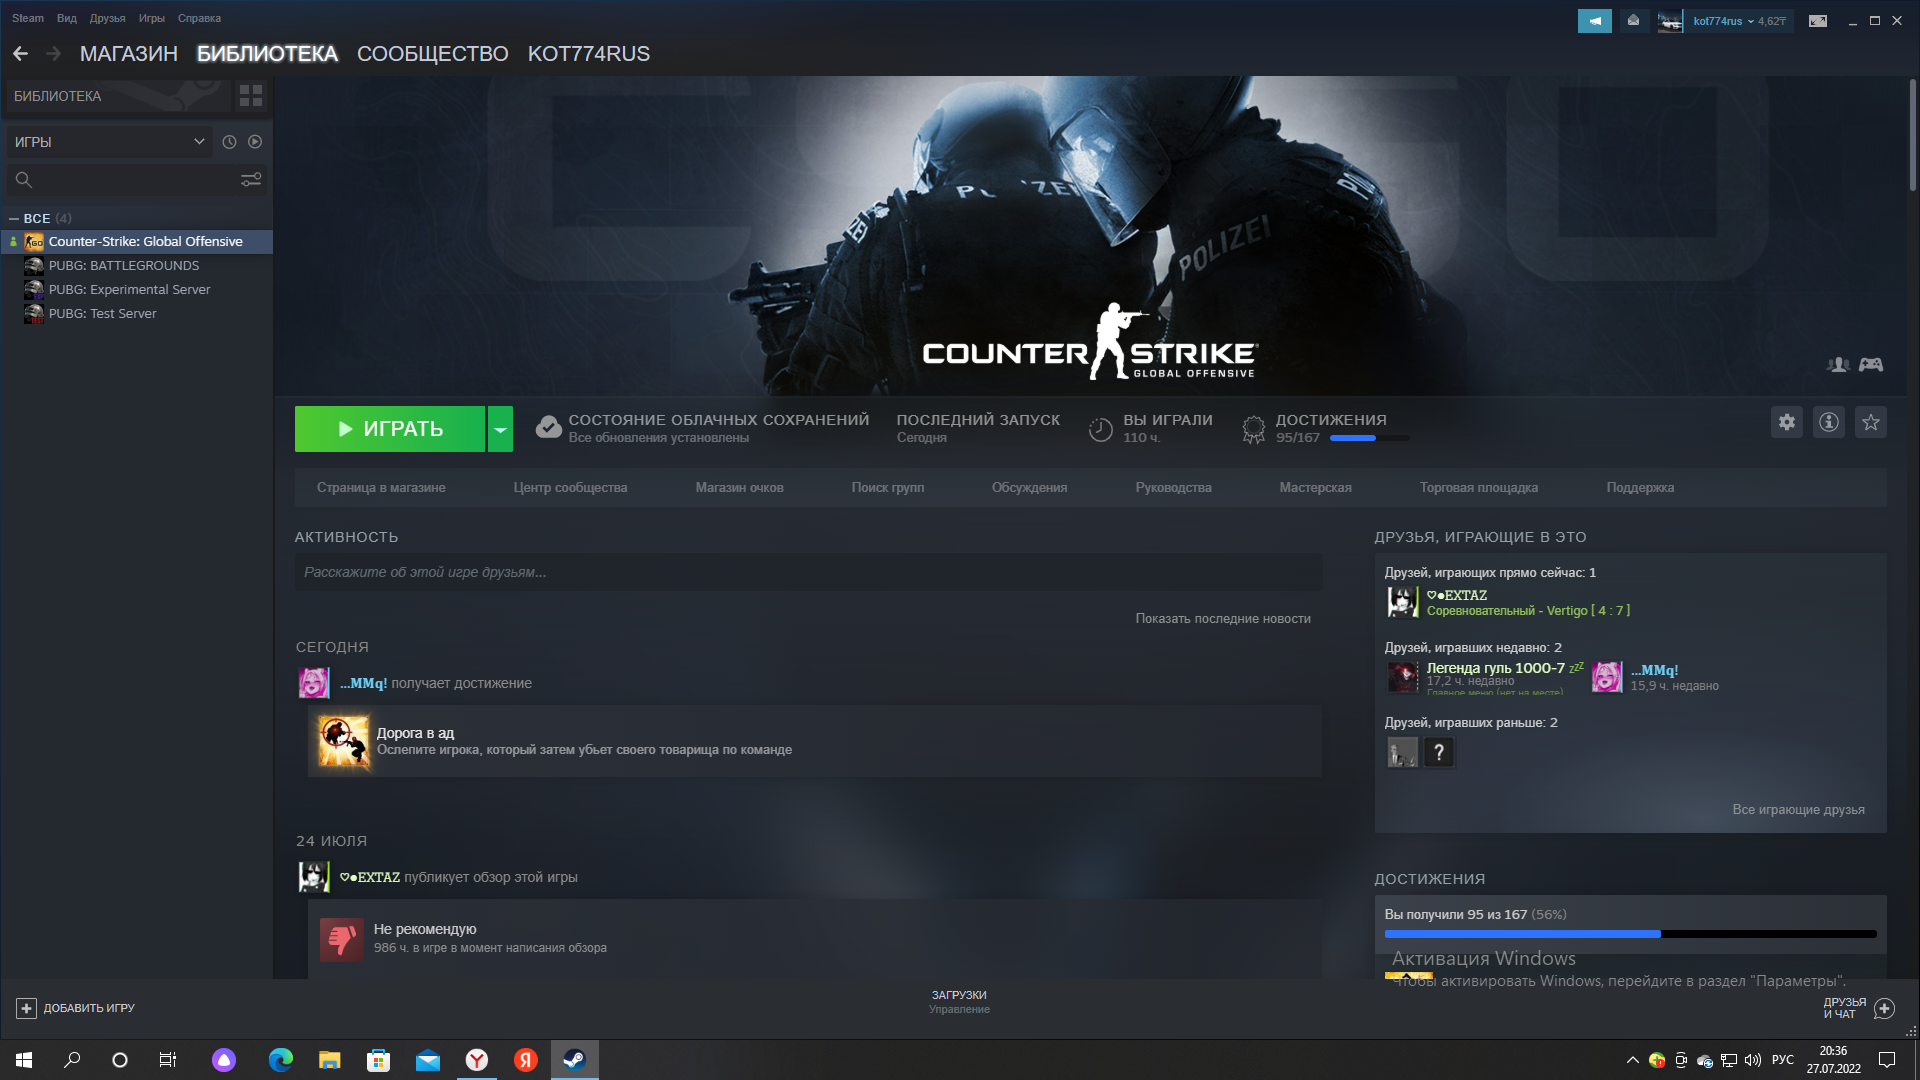
Task: Click the play time clock icon
Action: [x=1100, y=429]
